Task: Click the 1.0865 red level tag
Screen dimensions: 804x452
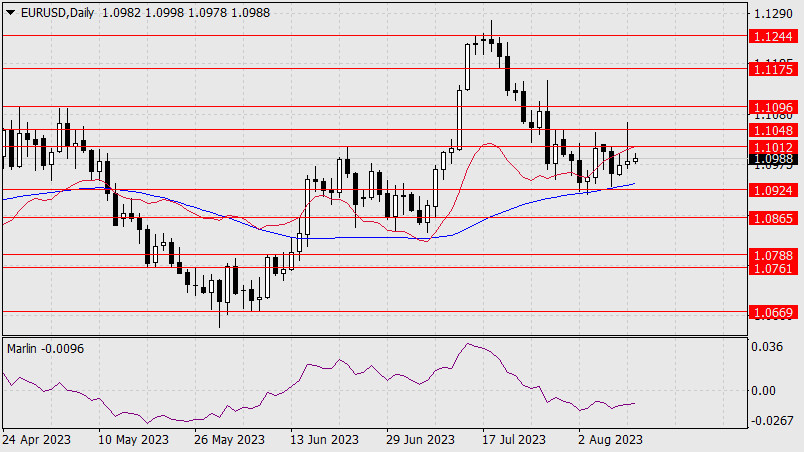Action: tap(773, 218)
